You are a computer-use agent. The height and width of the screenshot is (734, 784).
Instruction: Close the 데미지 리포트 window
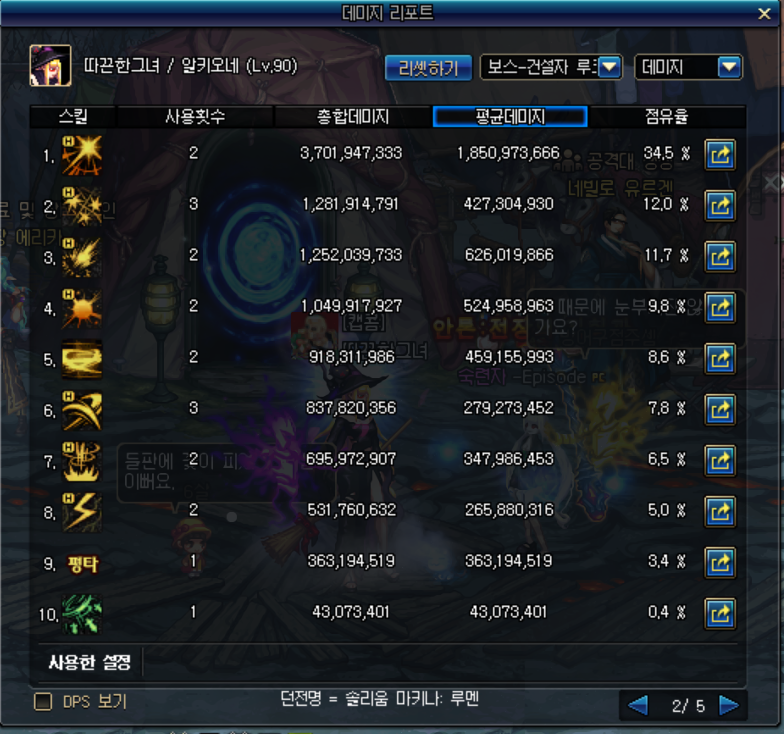click(x=764, y=14)
